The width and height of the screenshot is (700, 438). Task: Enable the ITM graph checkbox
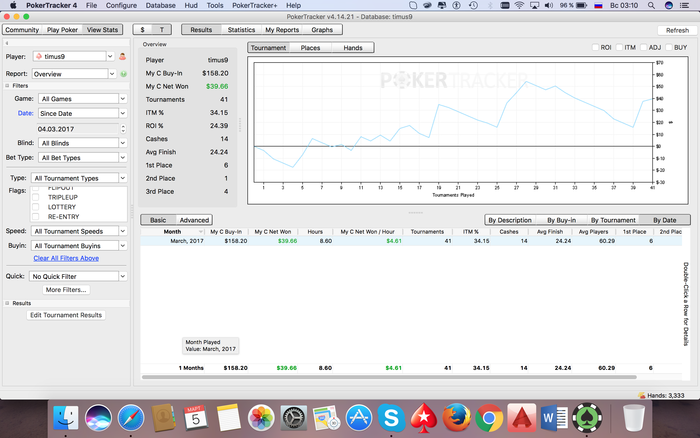point(619,47)
